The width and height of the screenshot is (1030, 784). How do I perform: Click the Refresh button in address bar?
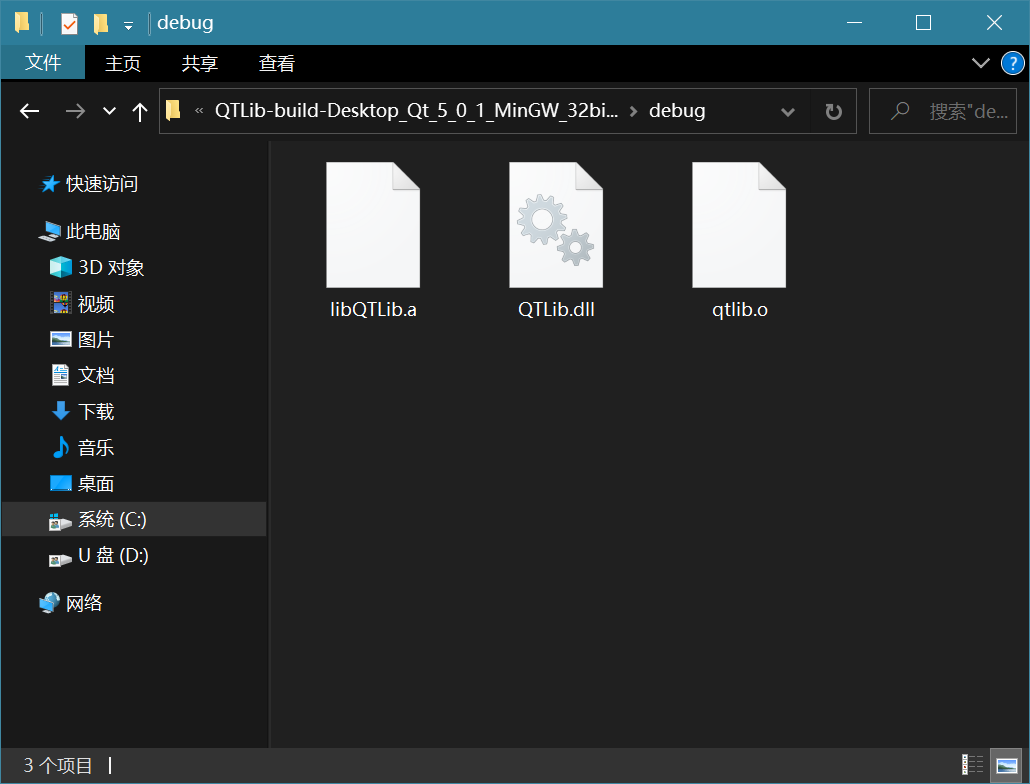click(833, 111)
